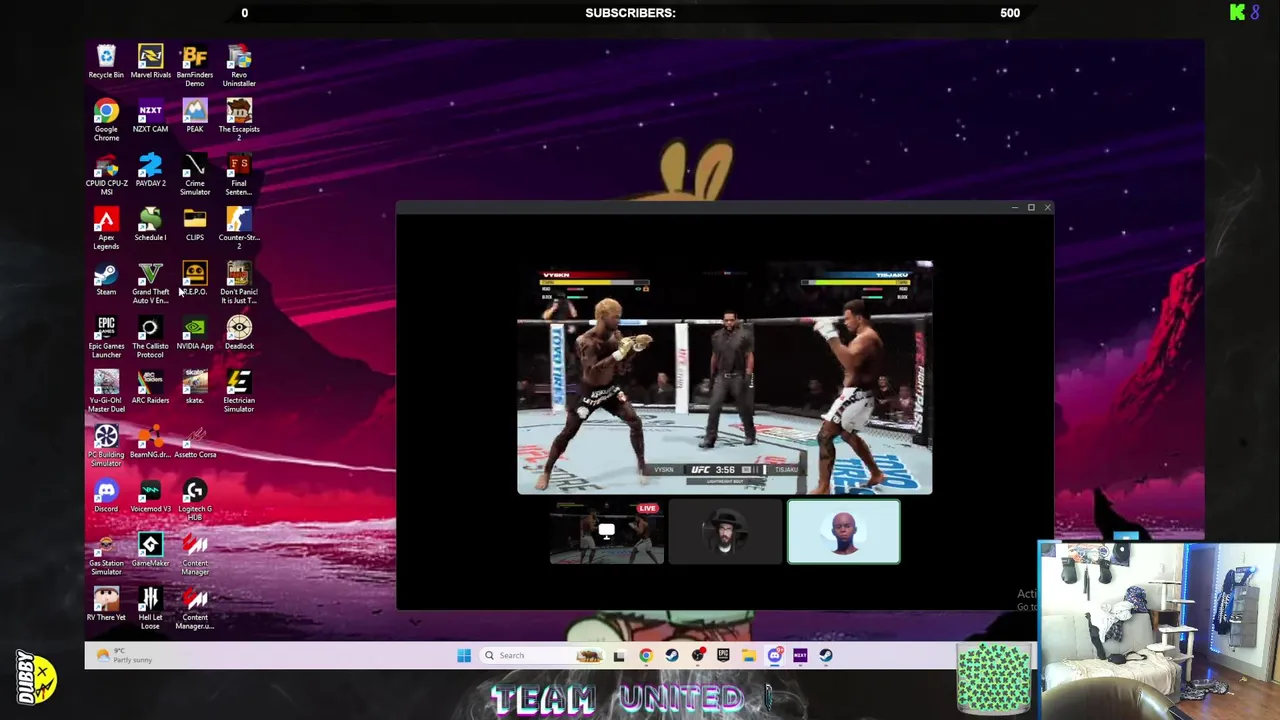Launch Deadlock desktop shortcut
Image resolution: width=1280 pixels, height=720 pixels.
pyautogui.click(x=239, y=333)
